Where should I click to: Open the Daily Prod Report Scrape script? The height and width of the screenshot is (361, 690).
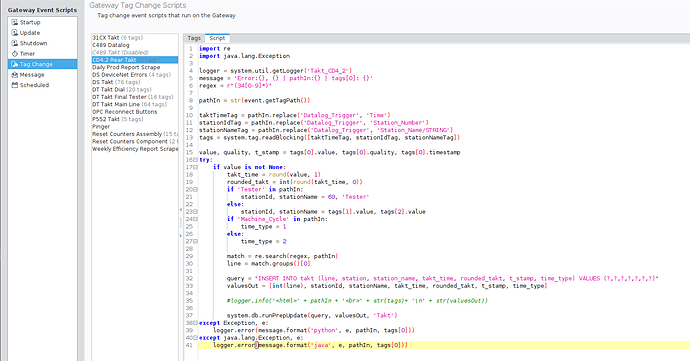click(x=126, y=67)
